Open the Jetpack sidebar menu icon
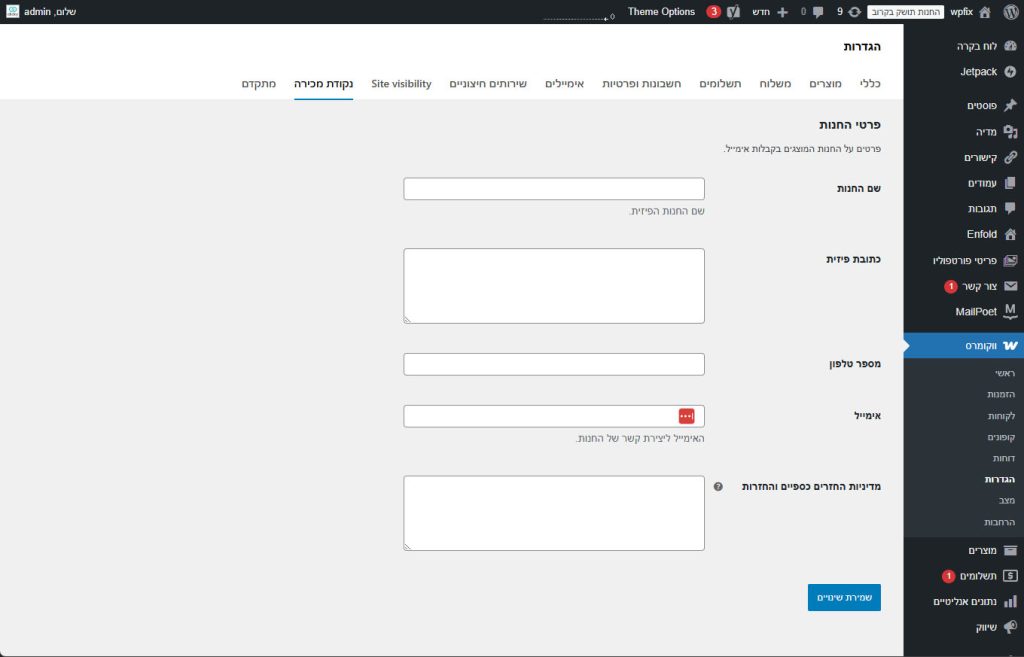The image size is (1024, 657). 1010,72
